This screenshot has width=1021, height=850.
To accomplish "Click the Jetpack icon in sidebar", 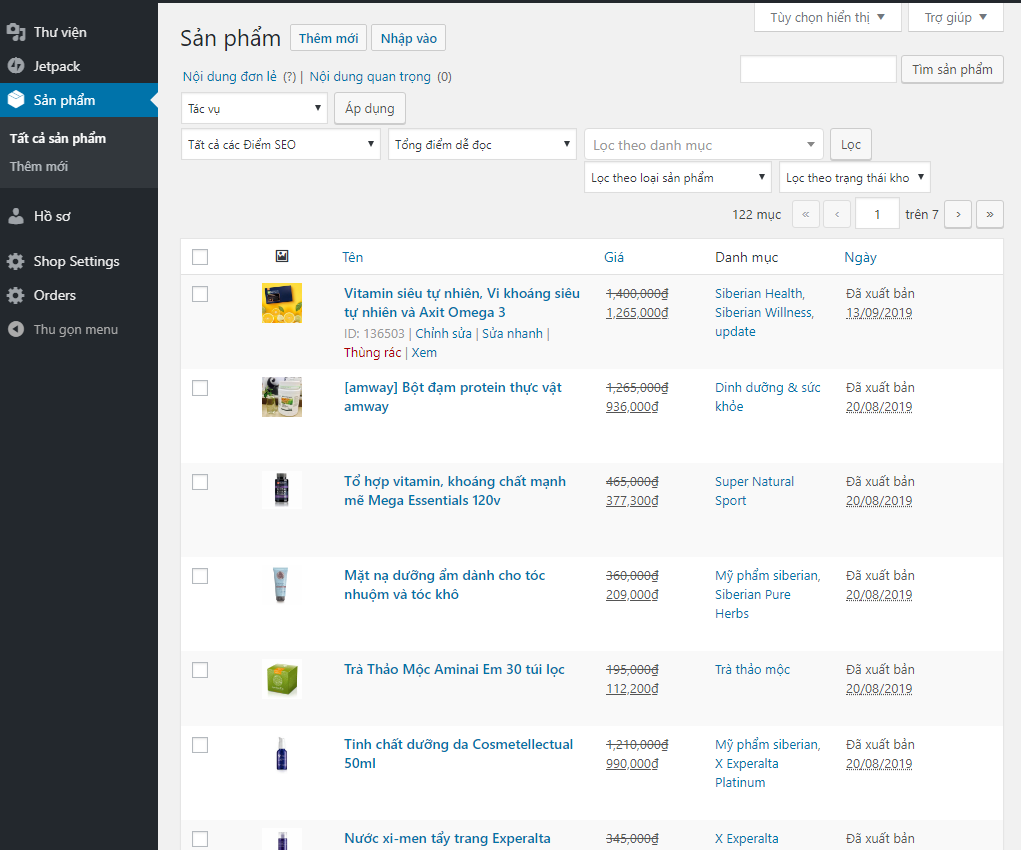I will click(x=15, y=66).
